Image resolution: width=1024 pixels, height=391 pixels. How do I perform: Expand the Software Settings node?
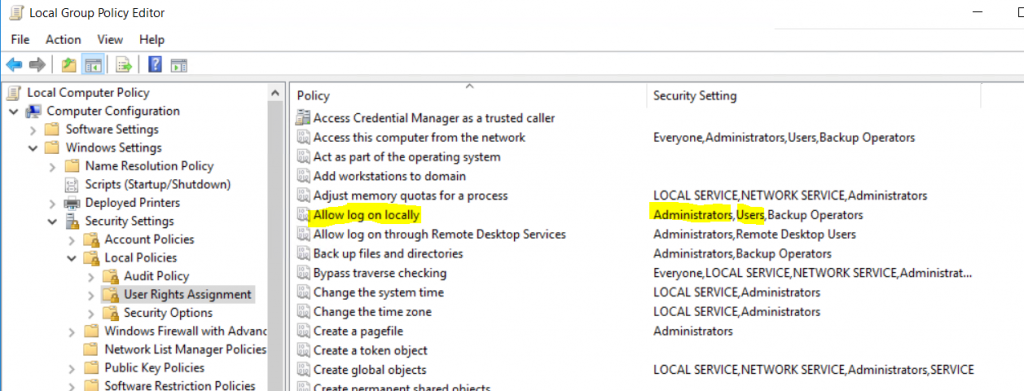[33, 130]
